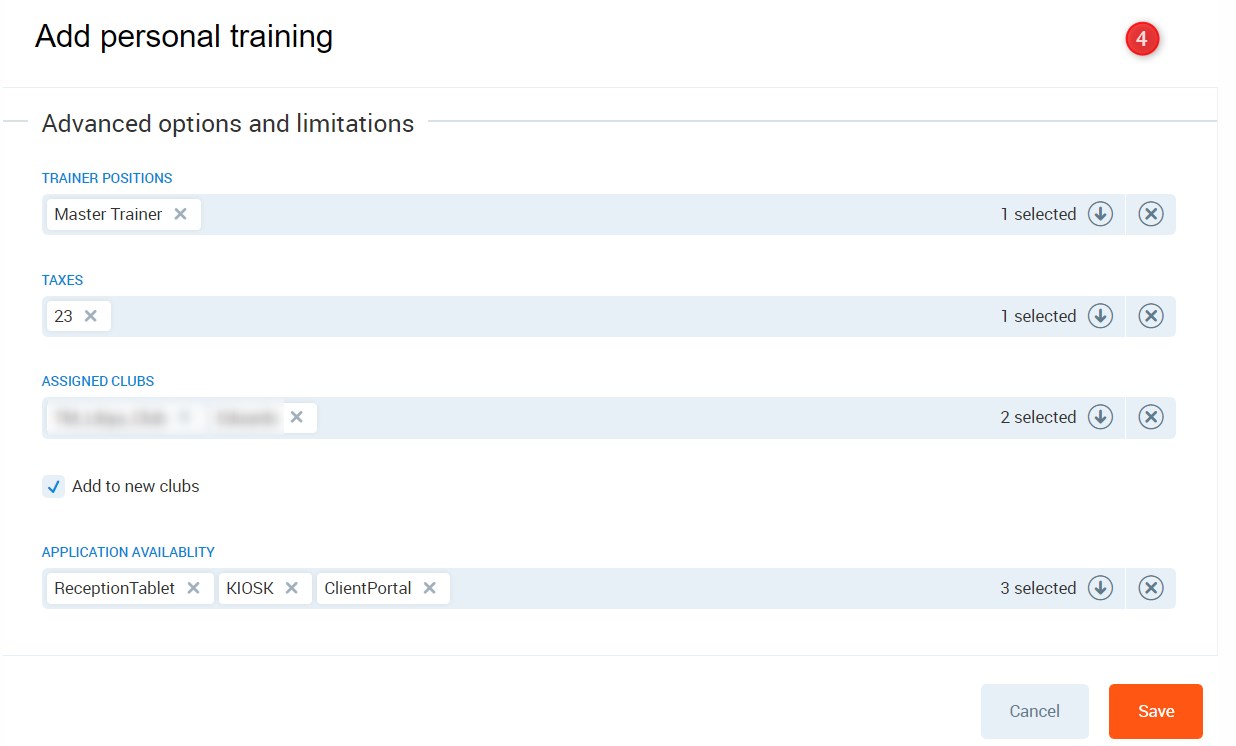This screenshot has width=1236, height=746.
Task: Remove the blurred assigned club tag
Action: (x=297, y=417)
